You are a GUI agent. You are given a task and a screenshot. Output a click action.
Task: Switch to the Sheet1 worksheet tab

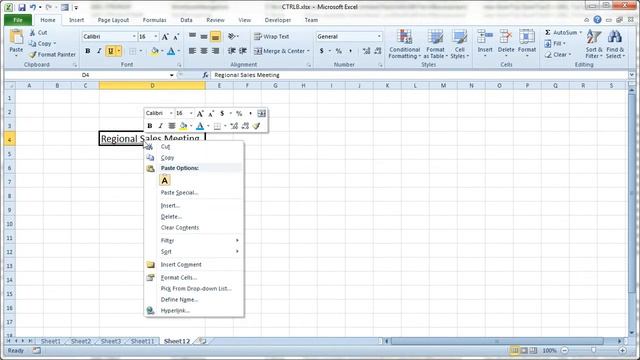[51, 341]
